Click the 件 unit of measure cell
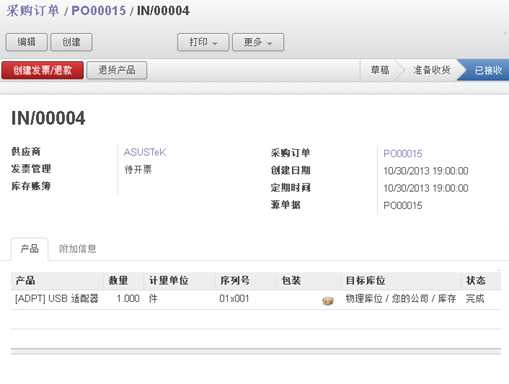 coord(153,299)
